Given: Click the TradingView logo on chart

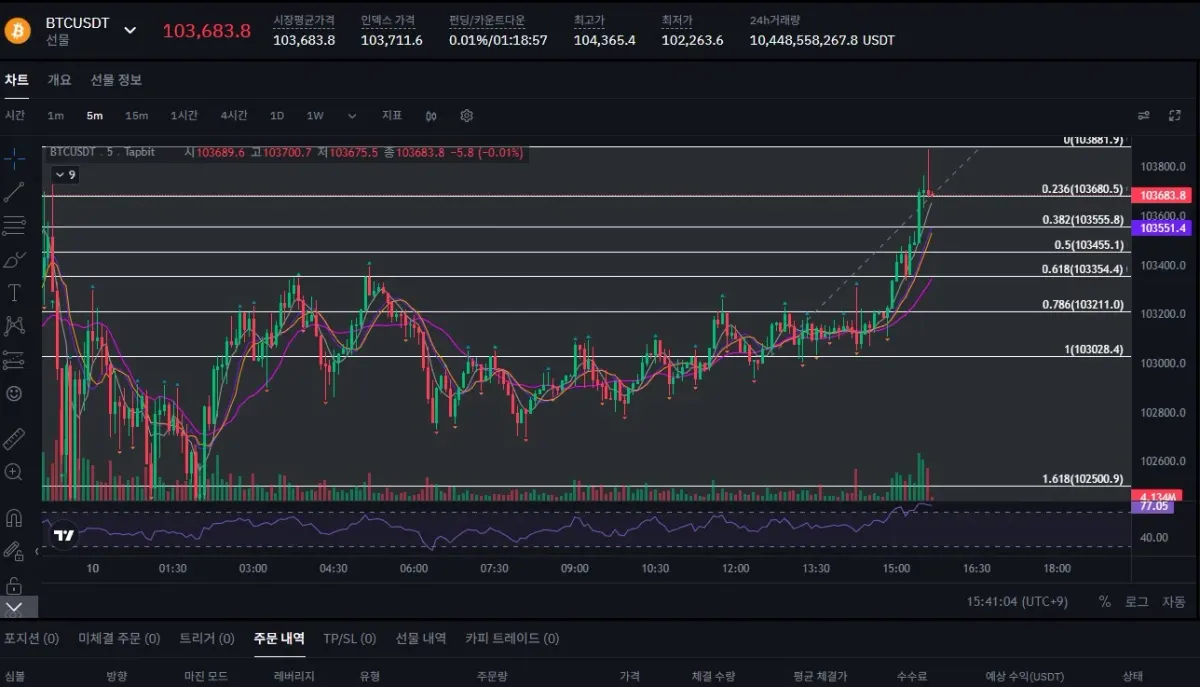Looking at the screenshot, I should click(64, 535).
